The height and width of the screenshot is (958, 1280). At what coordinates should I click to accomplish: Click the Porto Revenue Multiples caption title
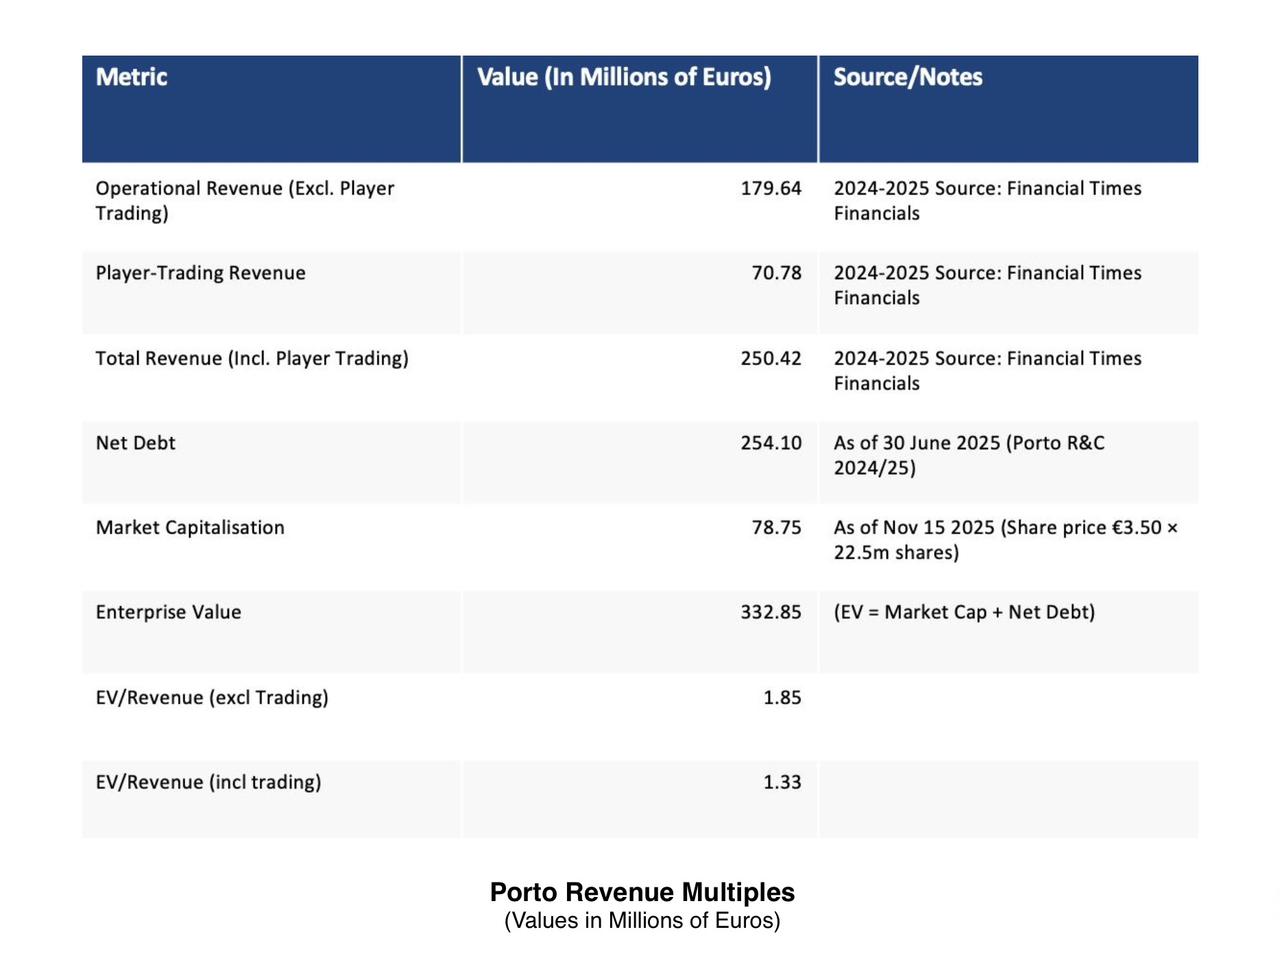tap(642, 892)
